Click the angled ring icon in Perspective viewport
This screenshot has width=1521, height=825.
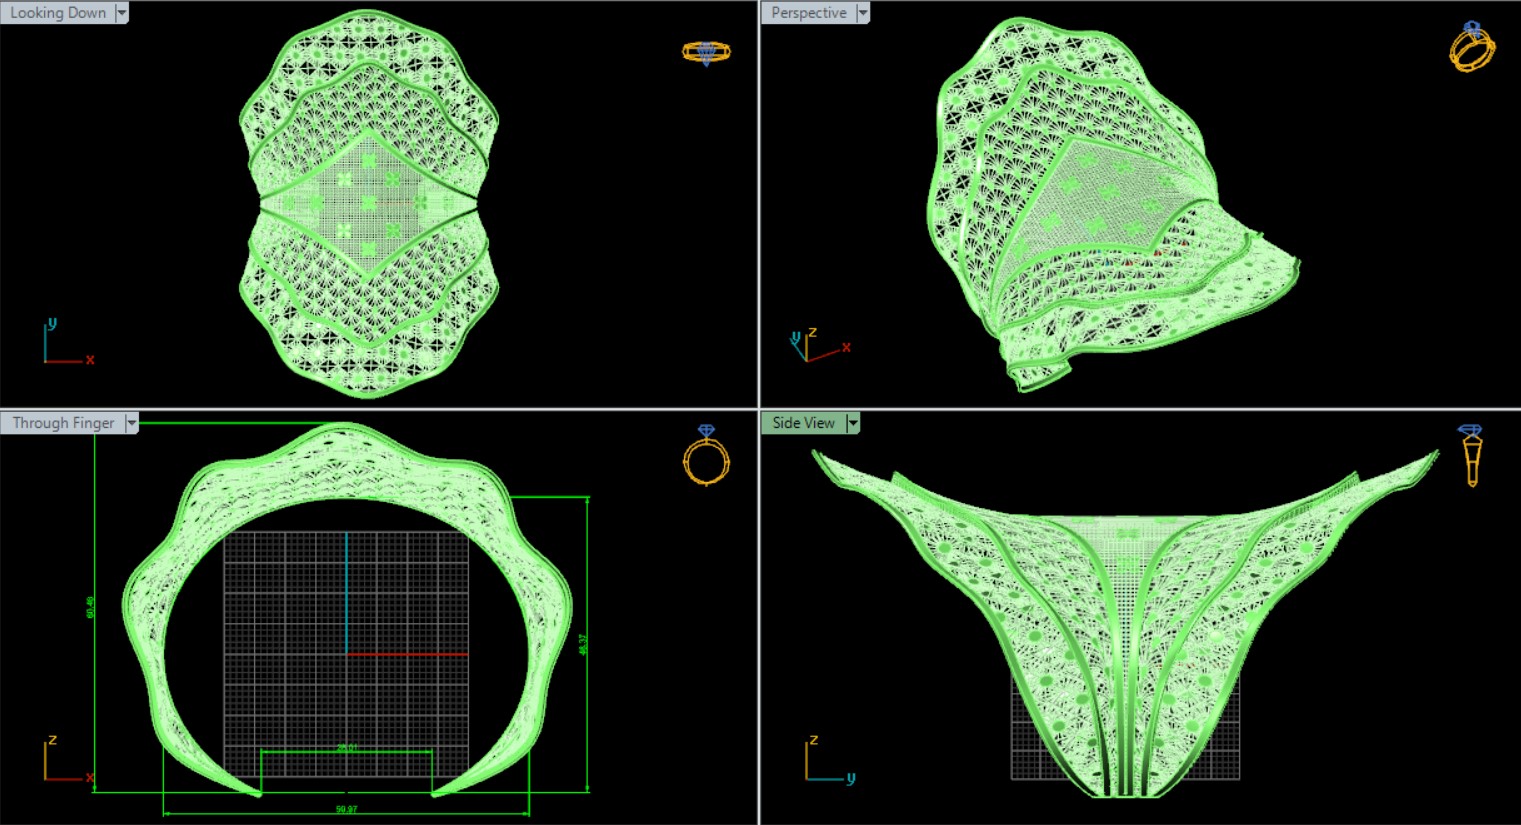[1472, 47]
